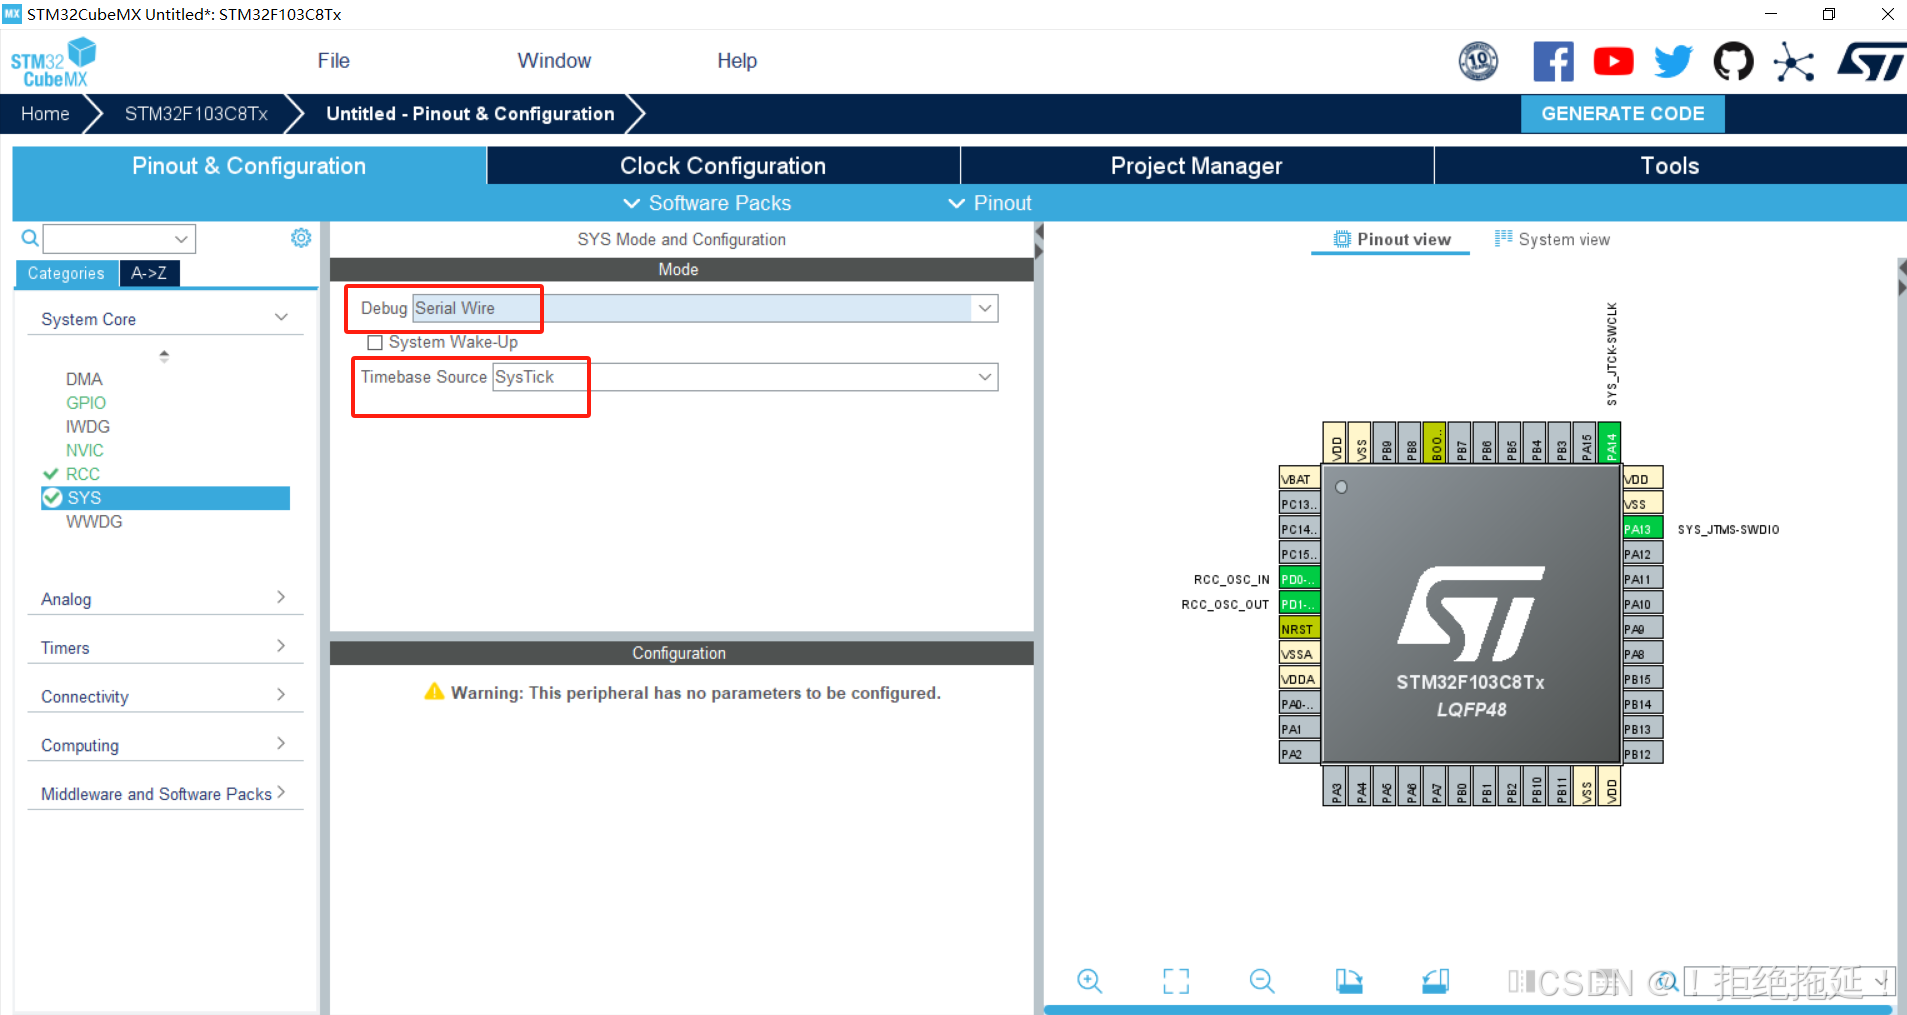The width and height of the screenshot is (1907, 1015).
Task: Open the Software Packs dropdown menu
Action: [707, 203]
